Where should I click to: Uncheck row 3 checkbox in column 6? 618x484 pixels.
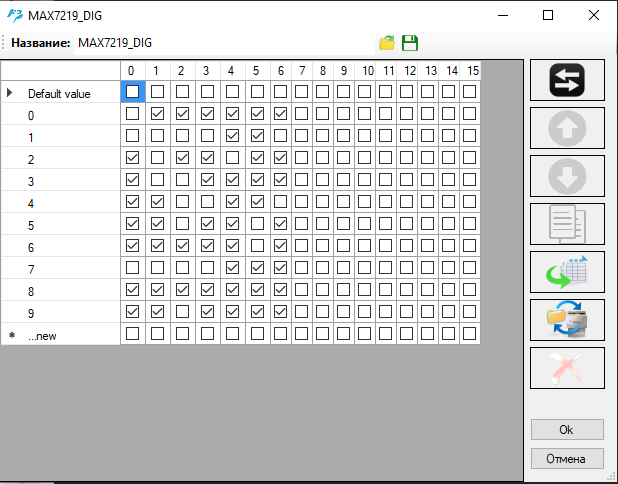coord(280,180)
